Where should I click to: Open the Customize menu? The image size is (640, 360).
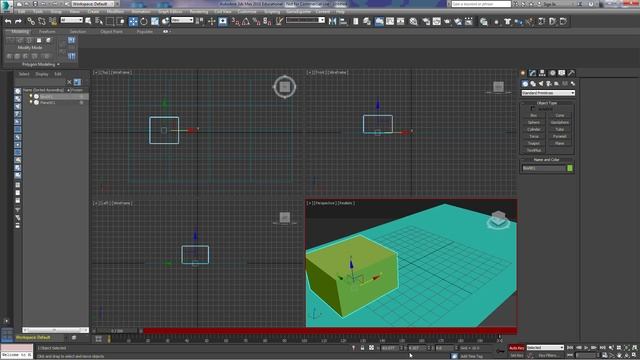(247, 12)
